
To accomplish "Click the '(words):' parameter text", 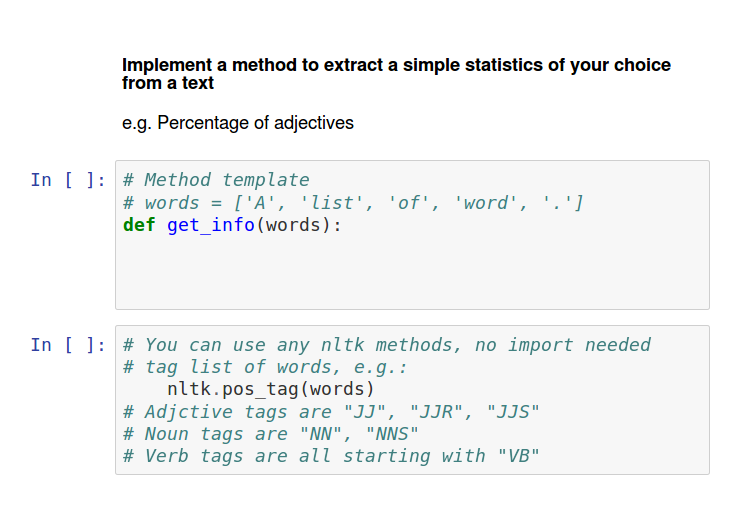I will (299, 225).
